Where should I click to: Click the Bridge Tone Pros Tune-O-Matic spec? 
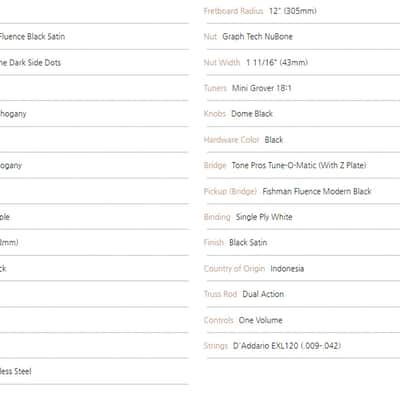pos(285,165)
